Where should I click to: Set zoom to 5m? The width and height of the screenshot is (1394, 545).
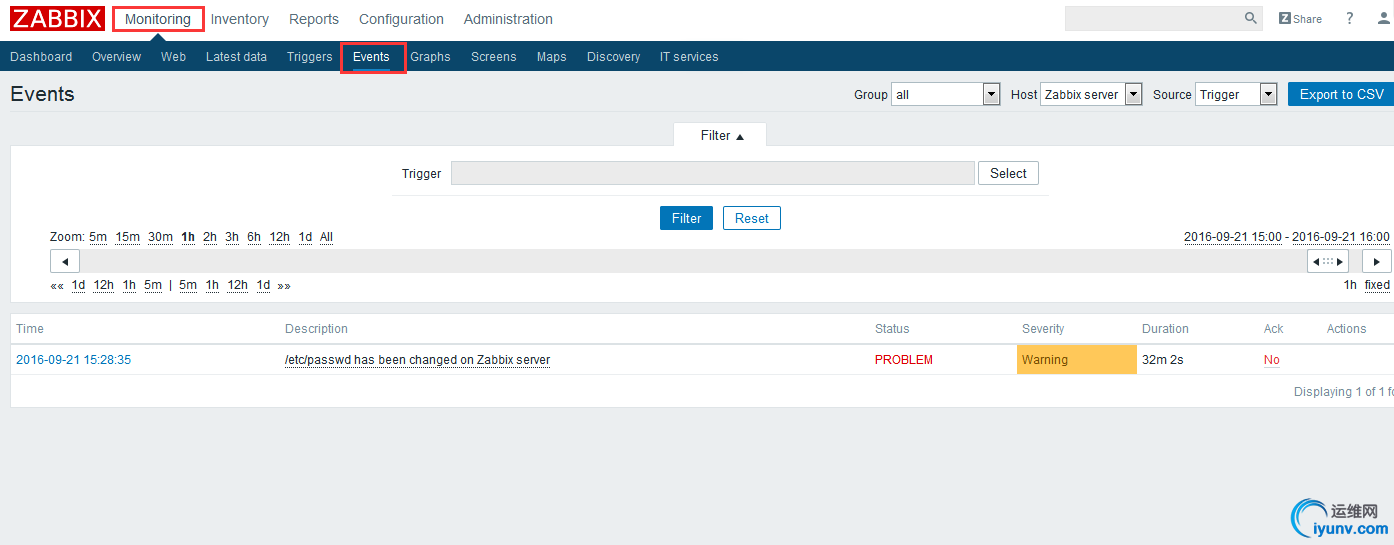click(x=98, y=237)
